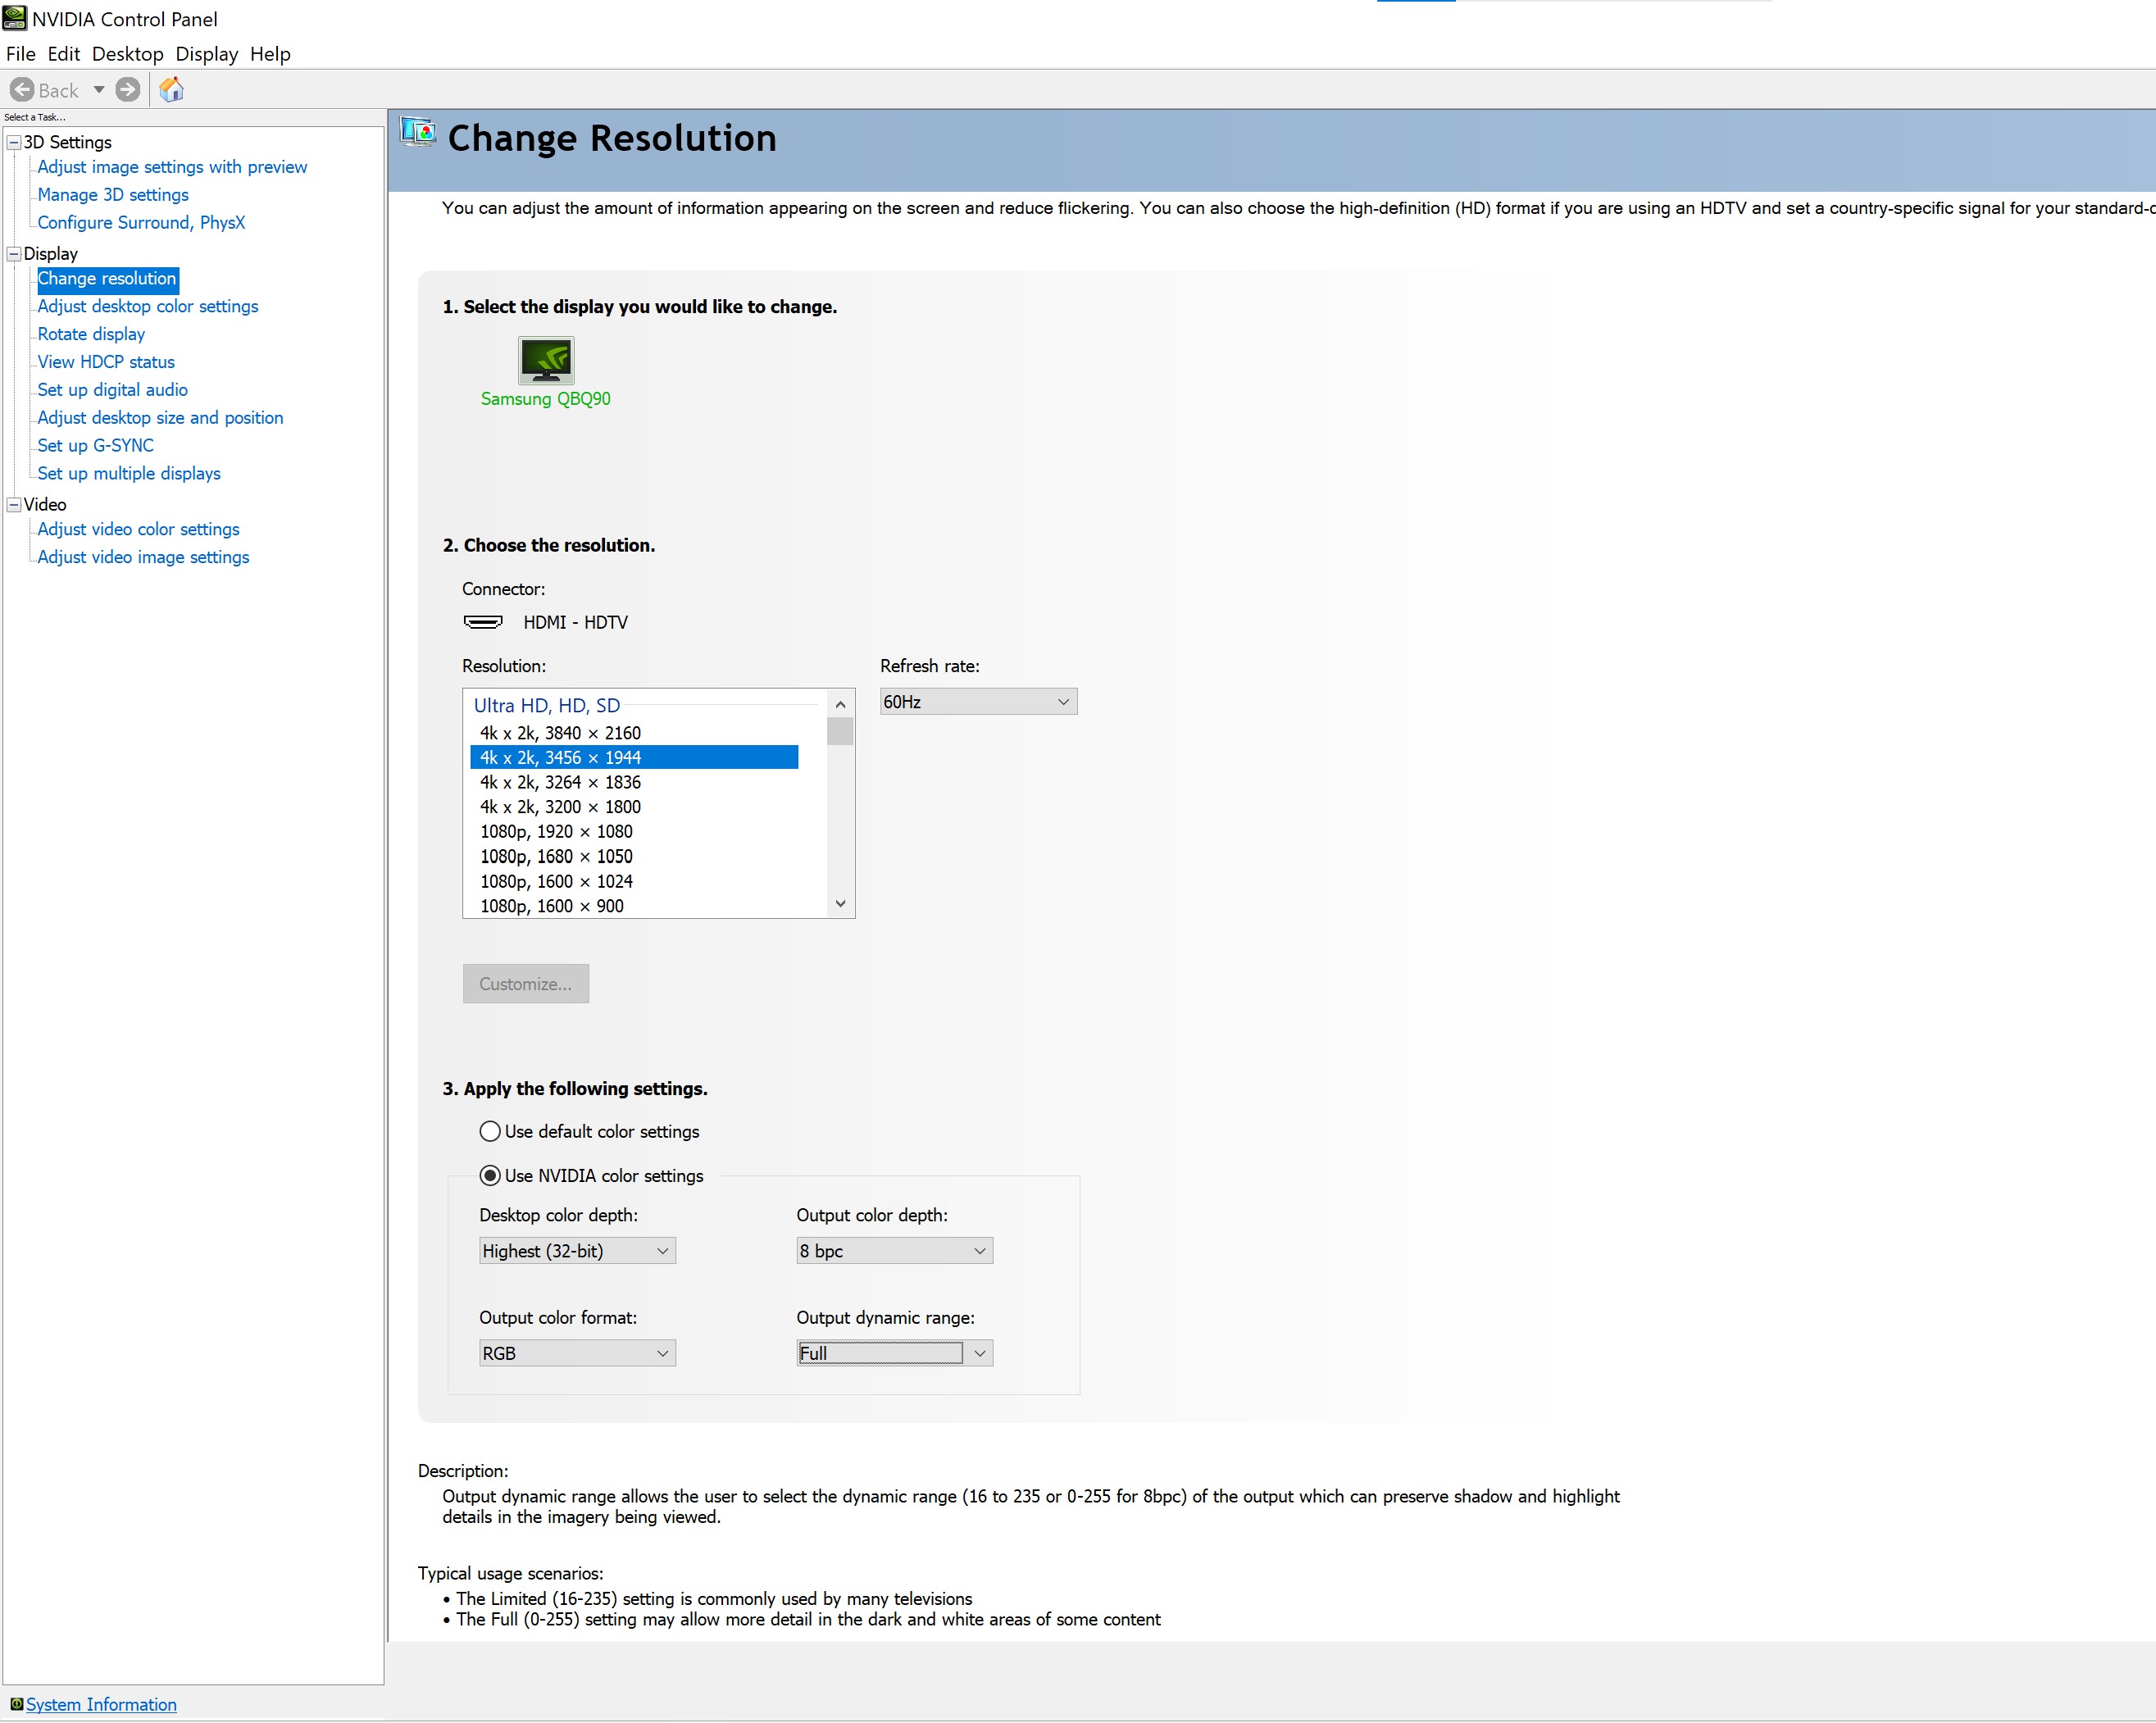Screen dimensions: 2156x1723
Task: Click the System Information link
Action: (x=101, y=1704)
